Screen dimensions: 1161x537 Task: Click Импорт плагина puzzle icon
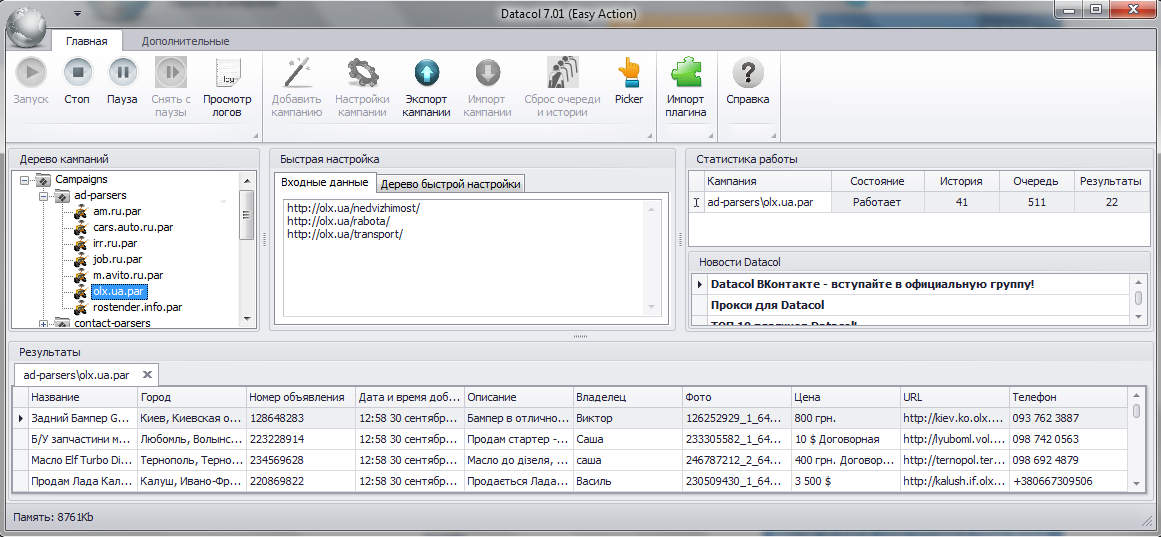685,73
